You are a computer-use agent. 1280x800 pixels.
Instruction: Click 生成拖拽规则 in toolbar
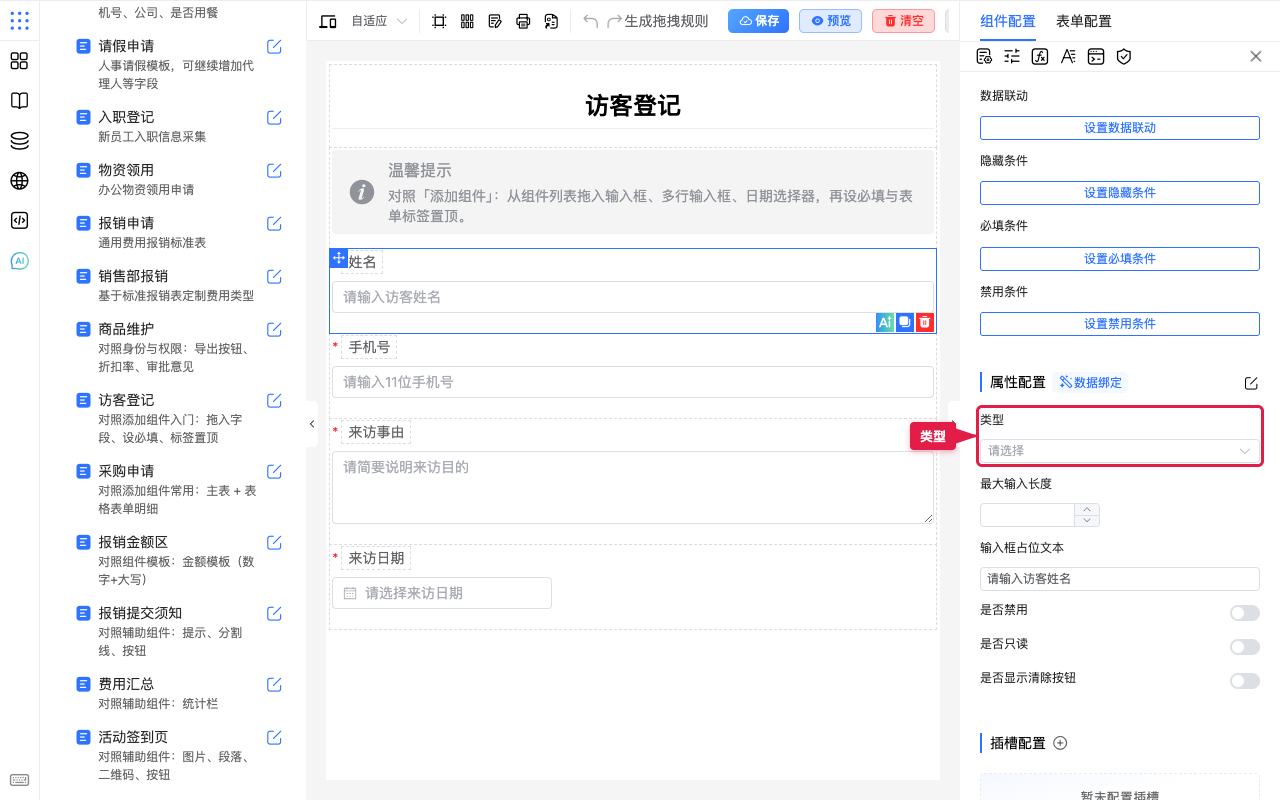point(666,21)
